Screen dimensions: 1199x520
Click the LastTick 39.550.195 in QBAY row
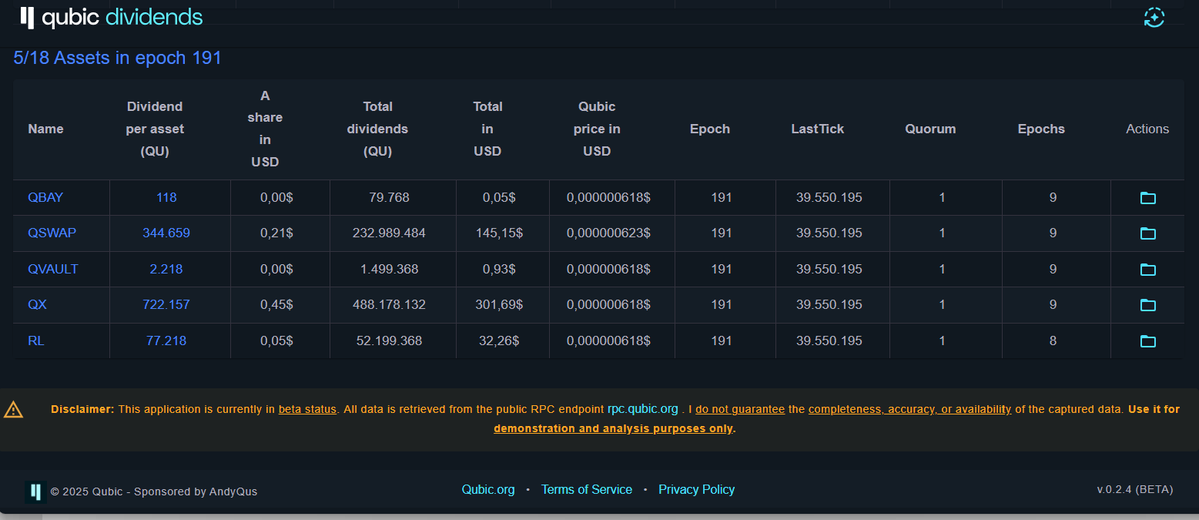[829, 197]
